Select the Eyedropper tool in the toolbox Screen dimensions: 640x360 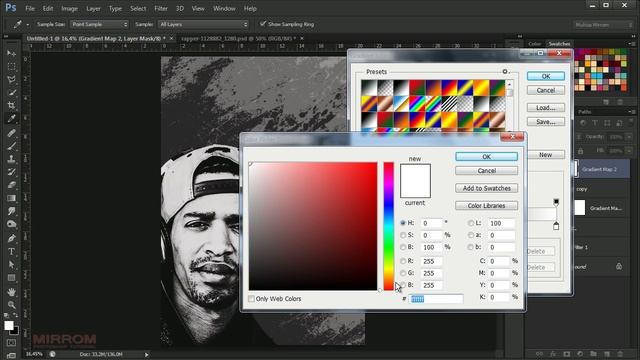click(11, 118)
